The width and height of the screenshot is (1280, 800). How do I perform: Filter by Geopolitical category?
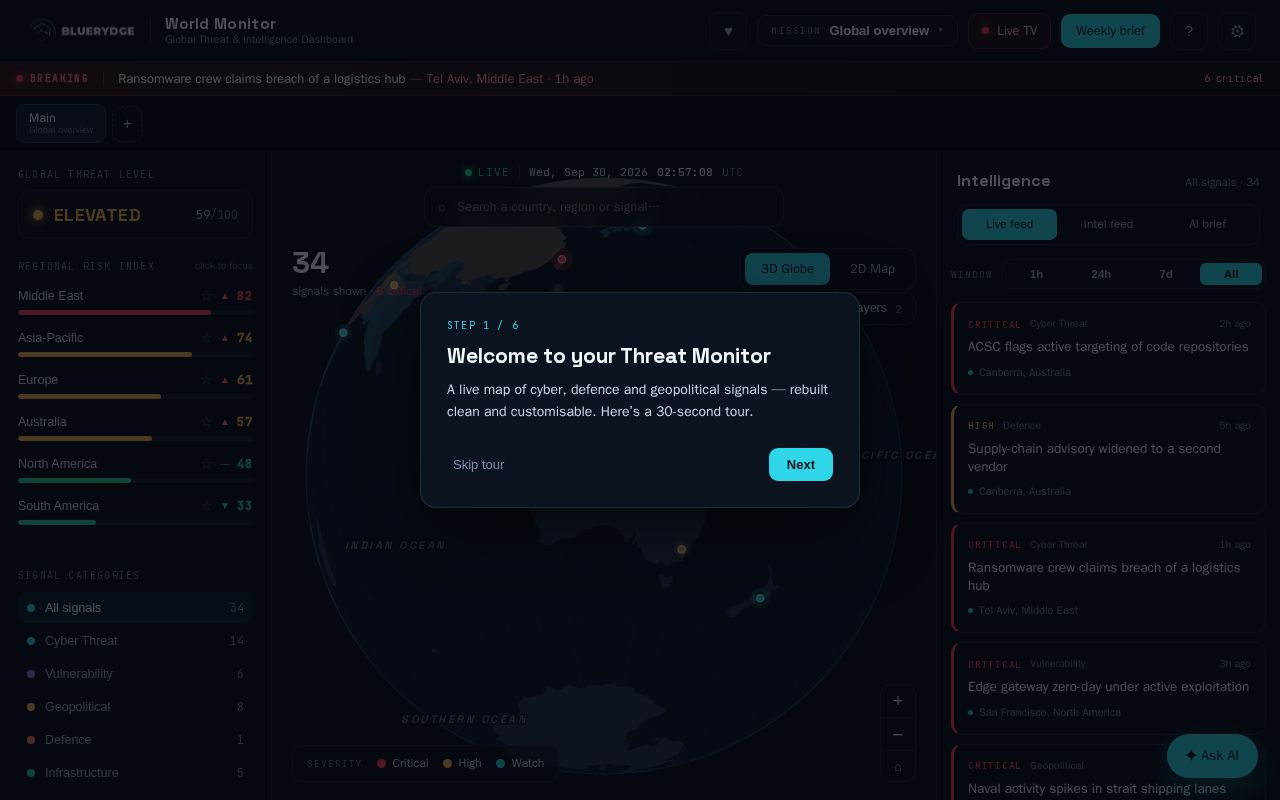click(135, 707)
